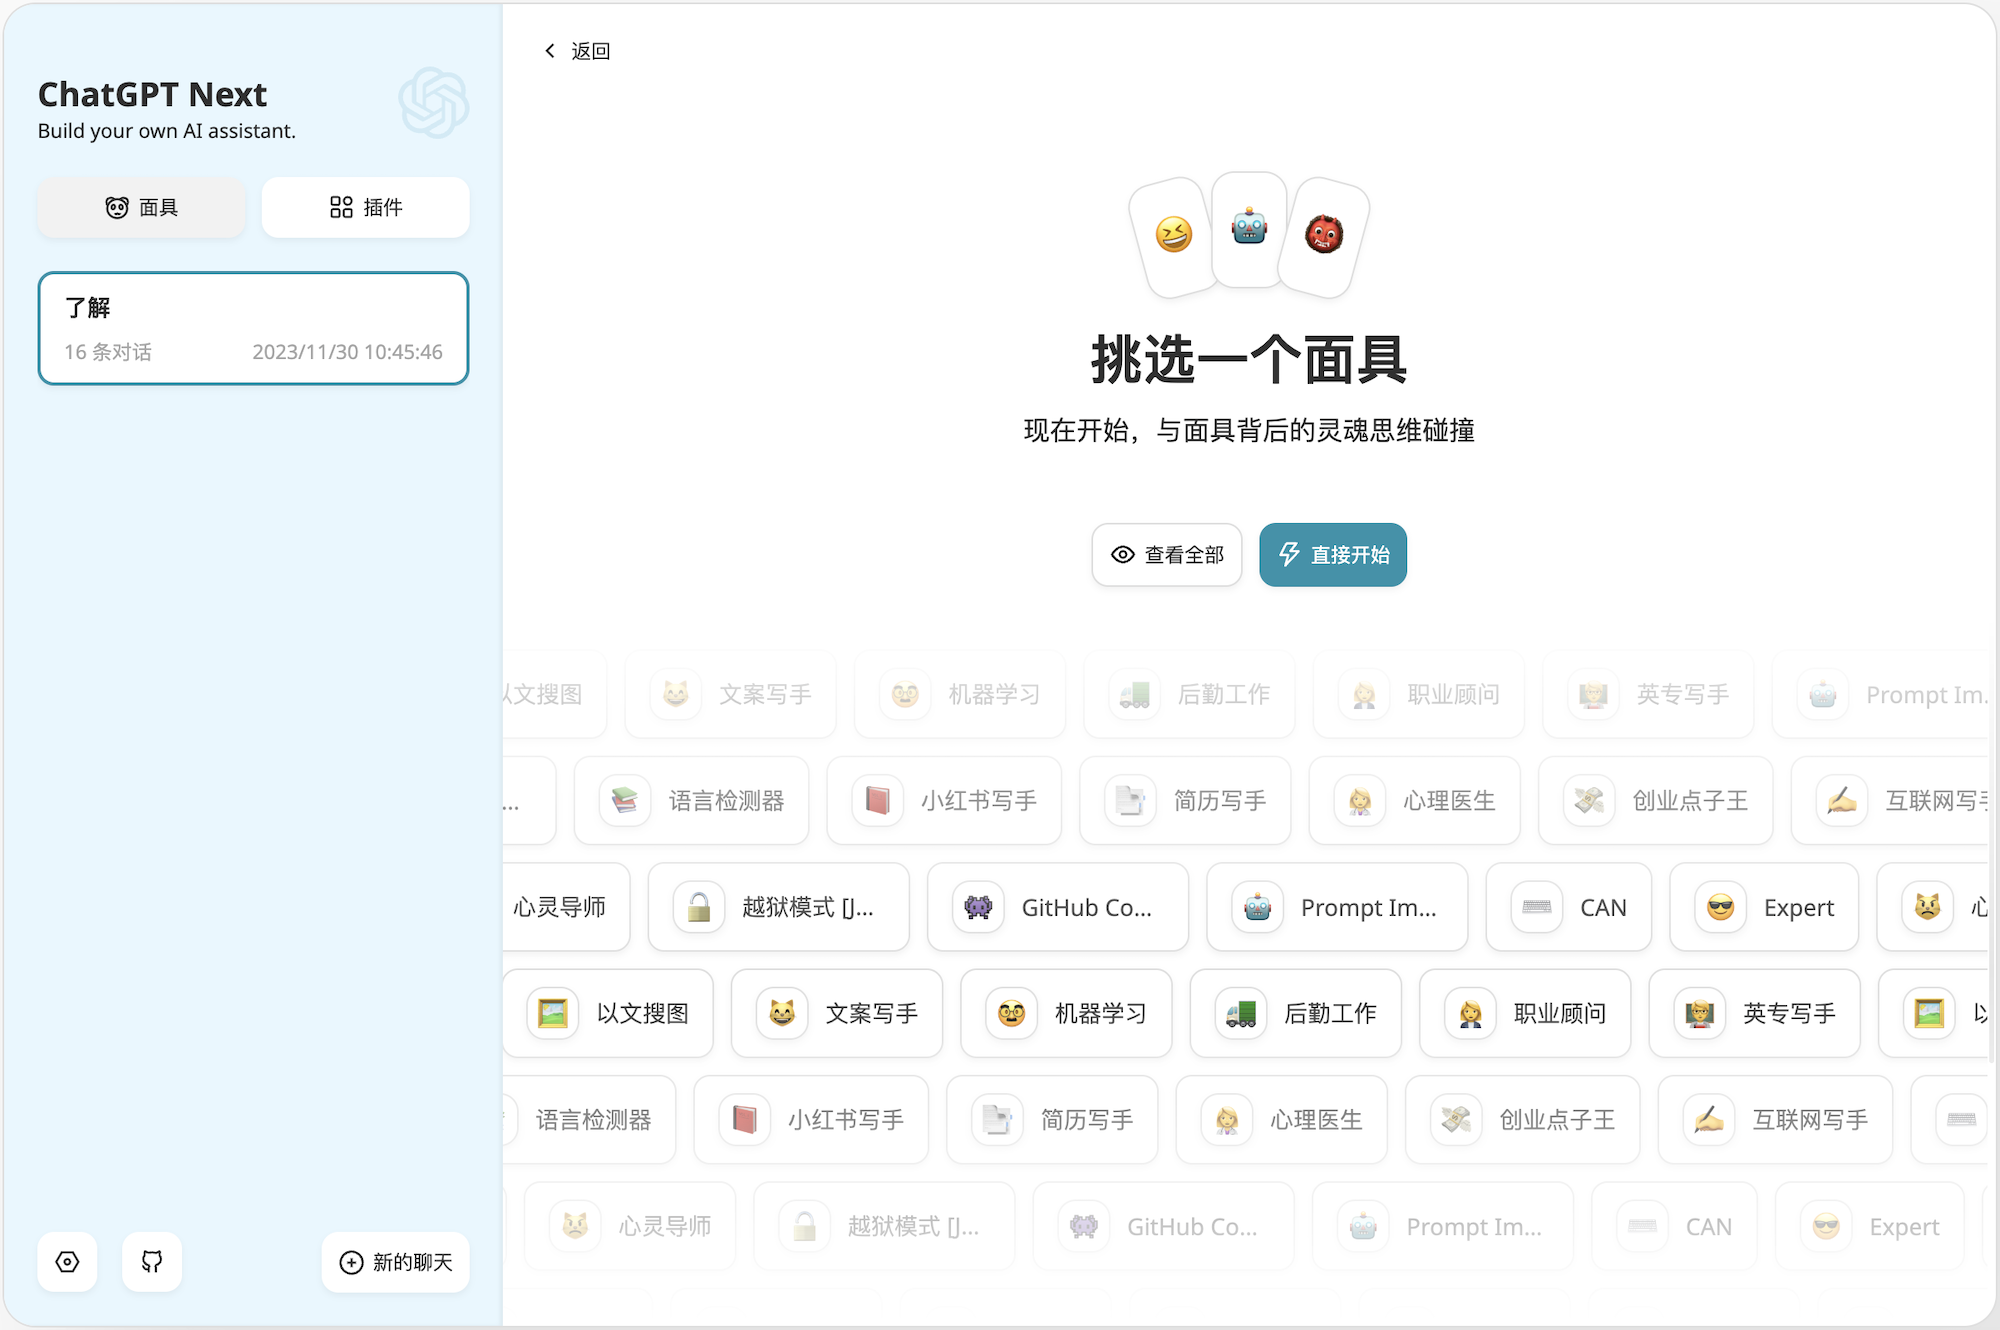The height and width of the screenshot is (1330, 2000).
Task: Select the CAN mask with keyboard icon
Action: pyautogui.click(x=1568, y=907)
